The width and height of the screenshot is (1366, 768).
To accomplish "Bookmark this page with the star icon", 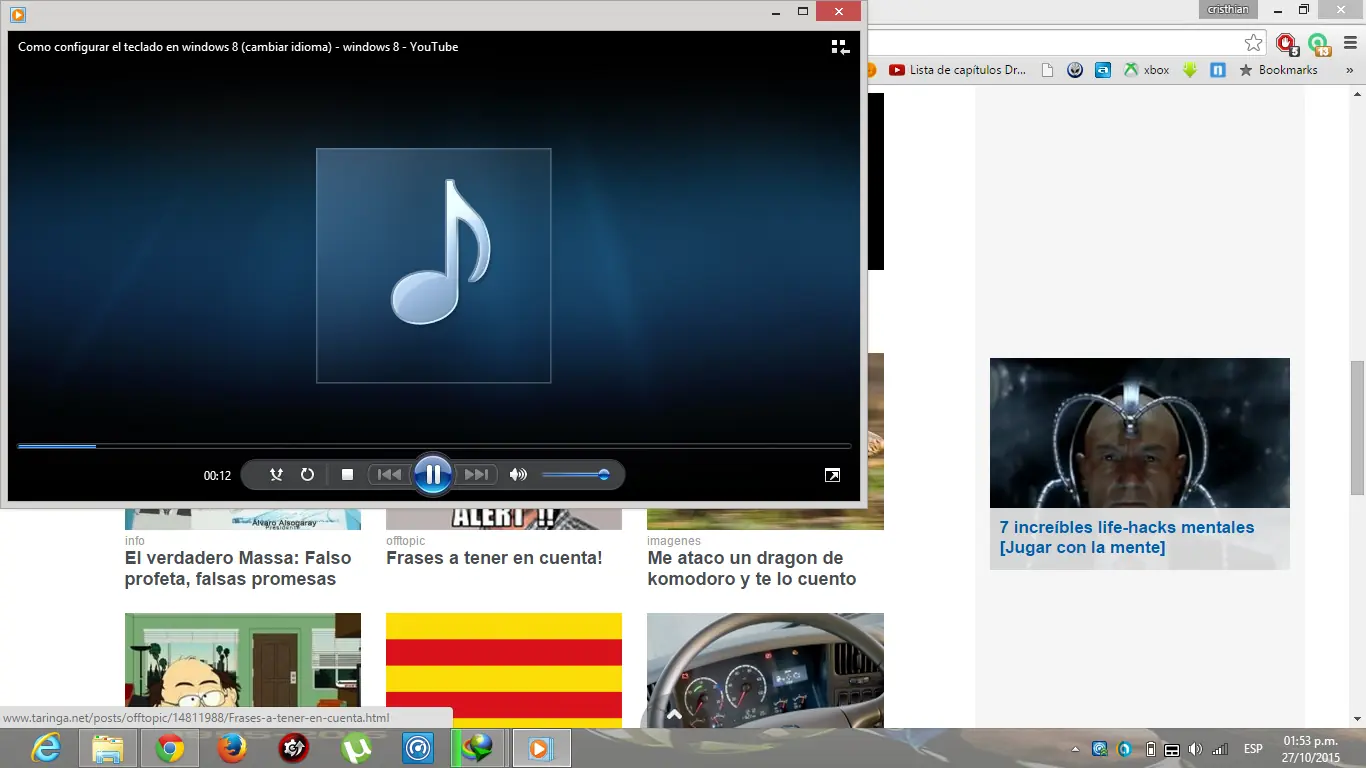I will pyautogui.click(x=1253, y=43).
